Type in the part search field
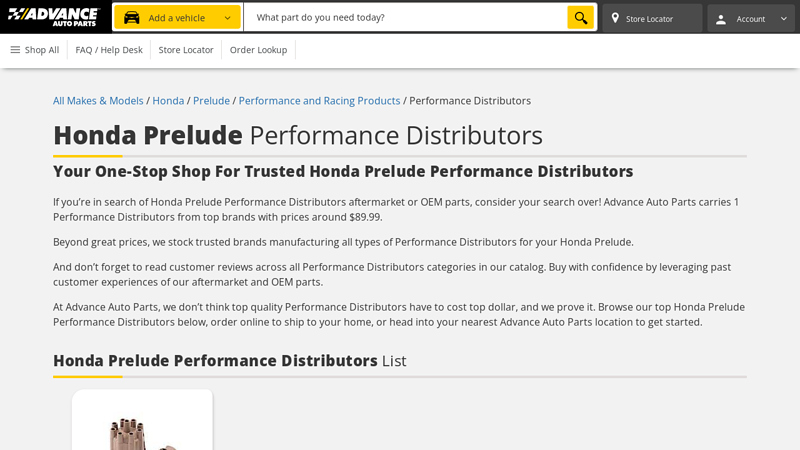Screen dimensions: 800x450 pyautogui.click(x=405, y=18)
